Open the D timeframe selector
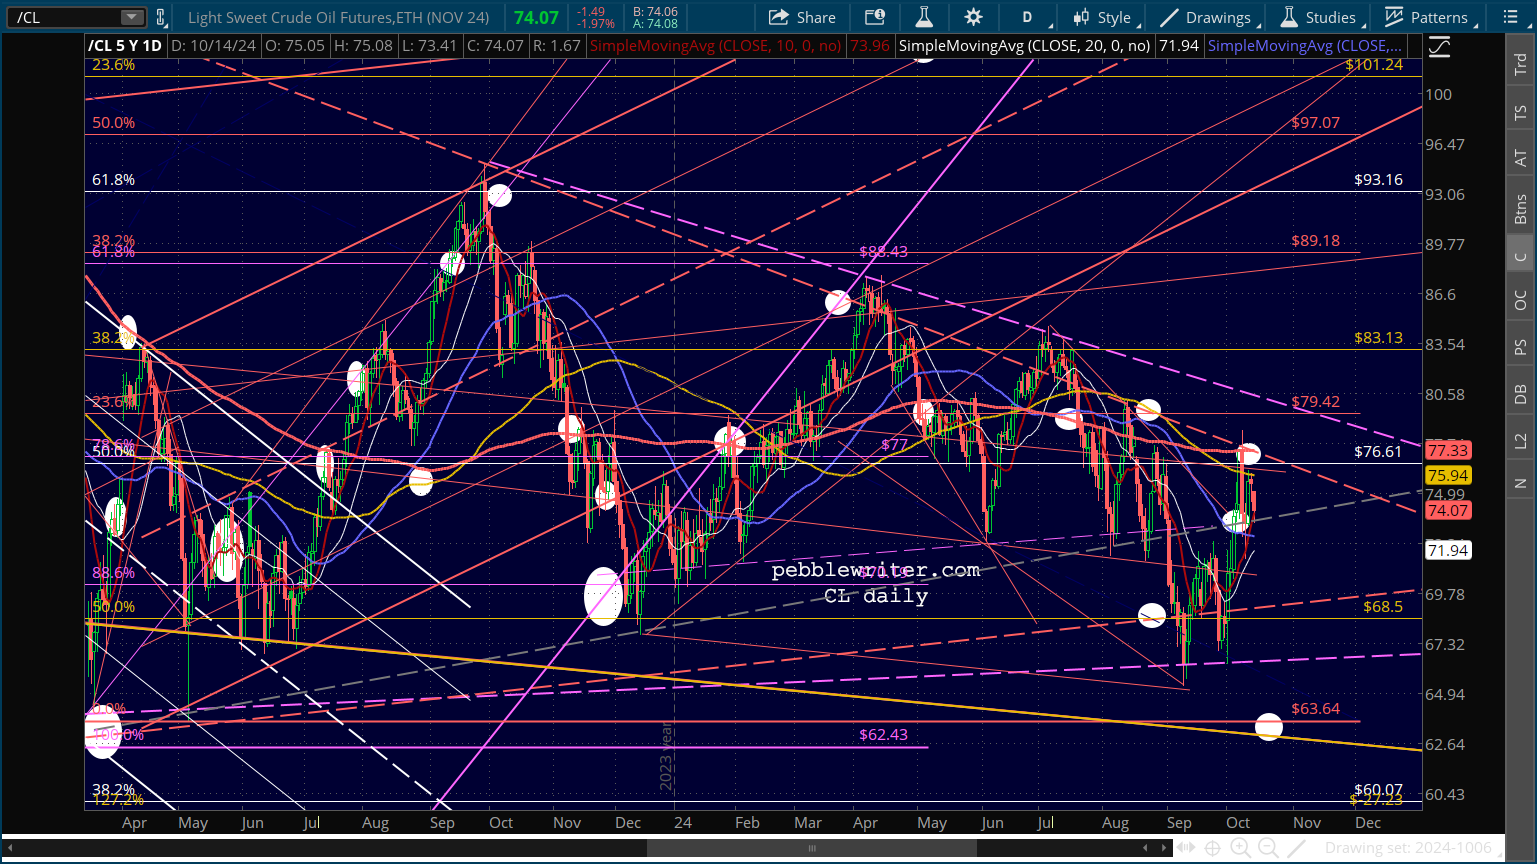The height and width of the screenshot is (864, 1537). click(1030, 17)
